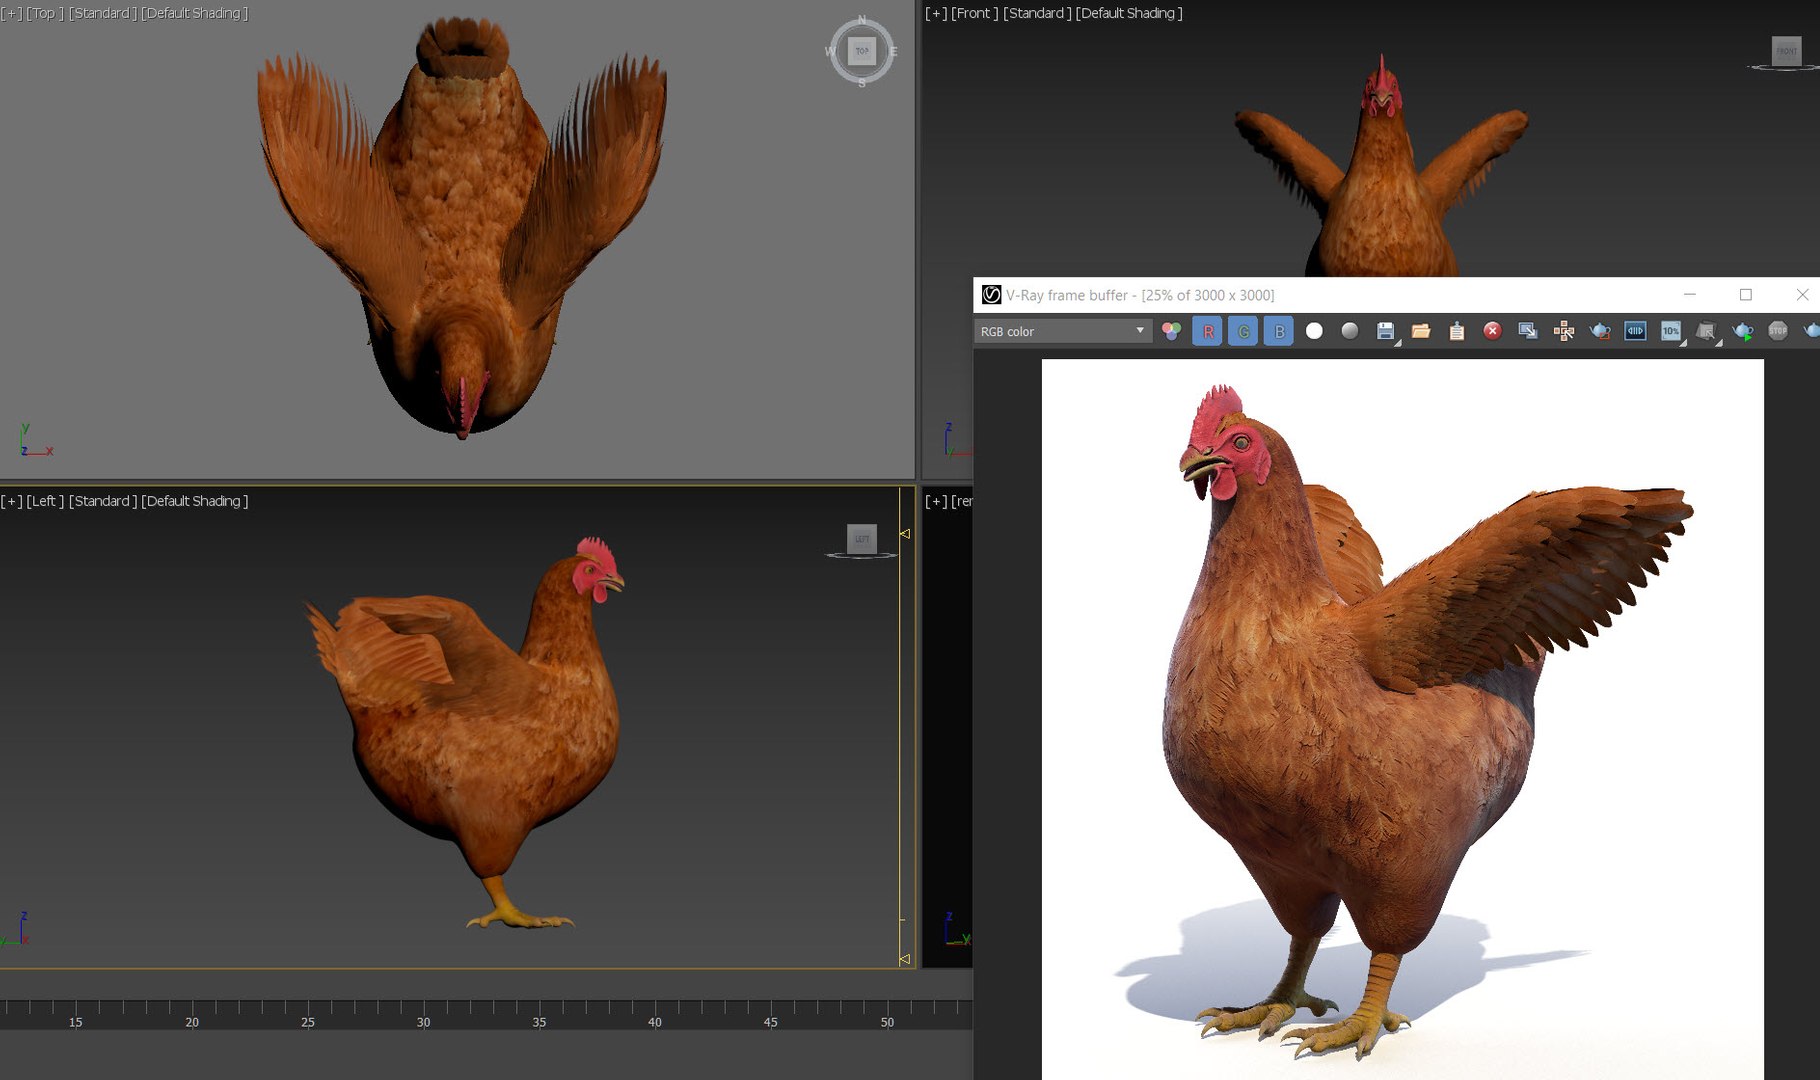Click the switch to RGB channels icon
This screenshot has height=1080, width=1820.
(1172, 331)
